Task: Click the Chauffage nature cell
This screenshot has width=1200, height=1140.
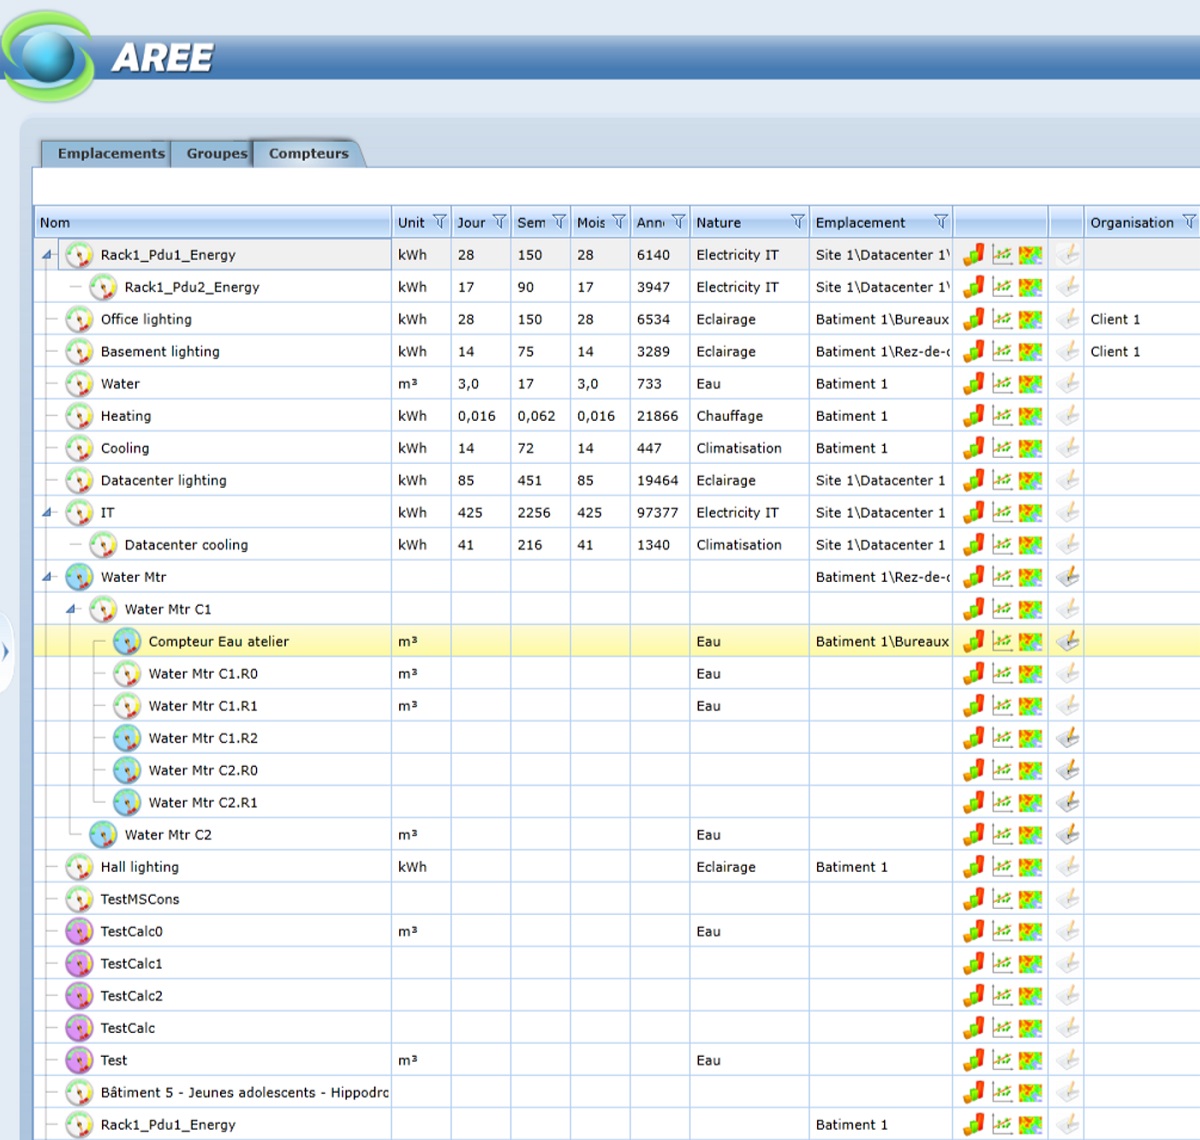Action: tap(729, 416)
